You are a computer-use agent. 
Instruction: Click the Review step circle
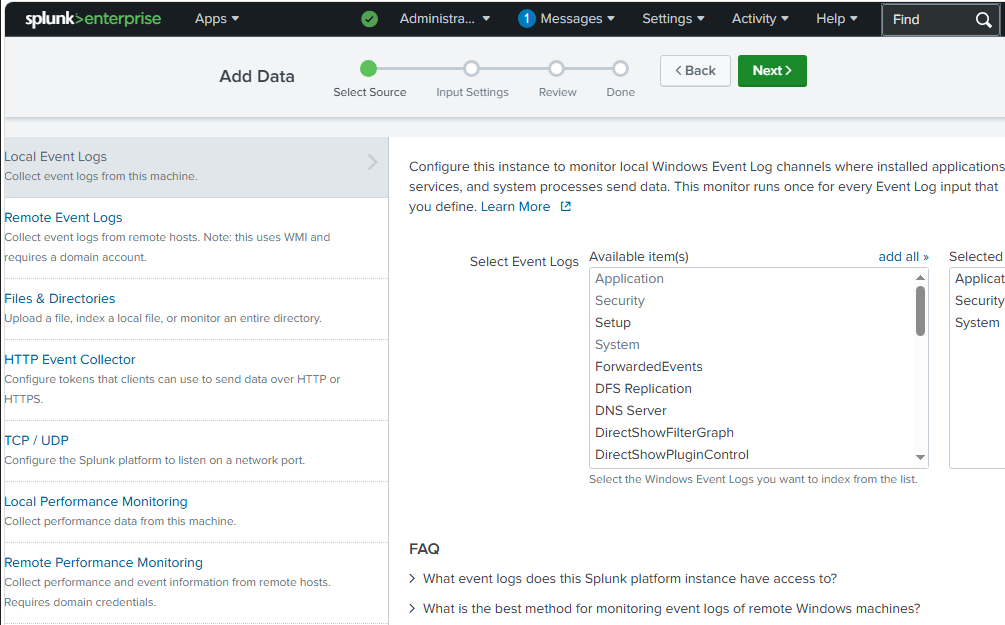point(556,69)
